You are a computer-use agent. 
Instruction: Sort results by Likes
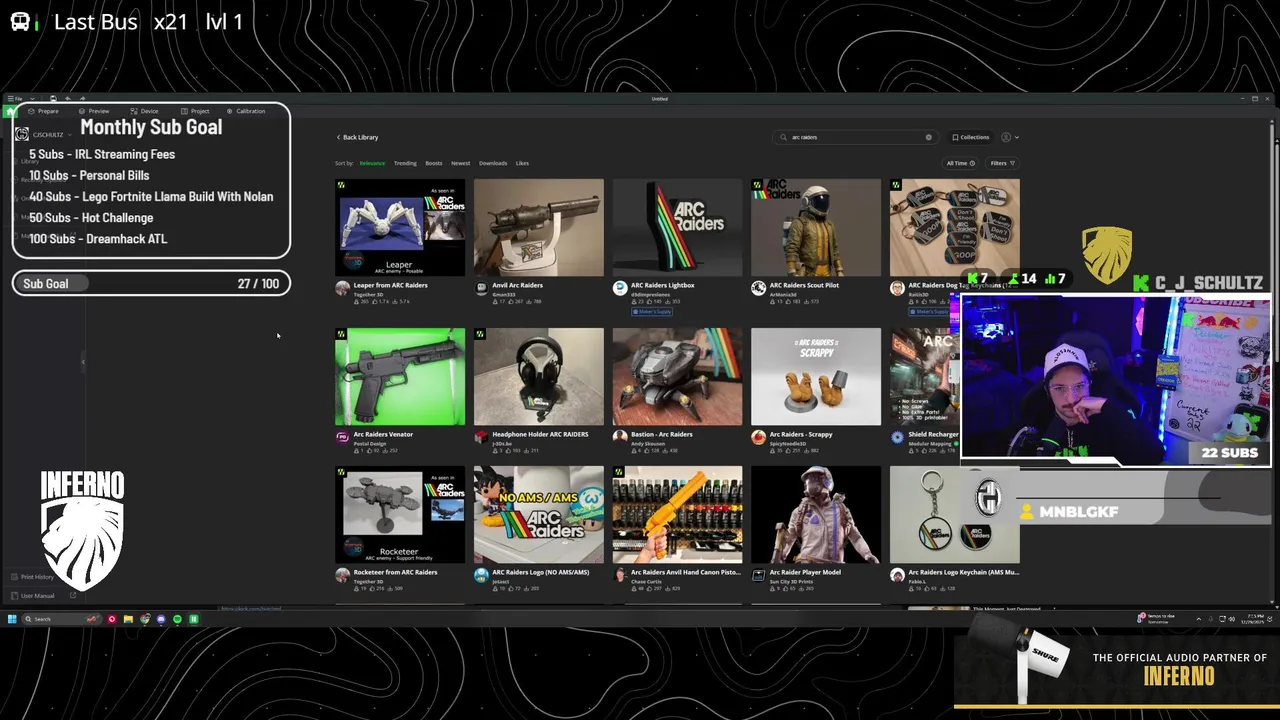pyautogui.click(x=522, y=163)
